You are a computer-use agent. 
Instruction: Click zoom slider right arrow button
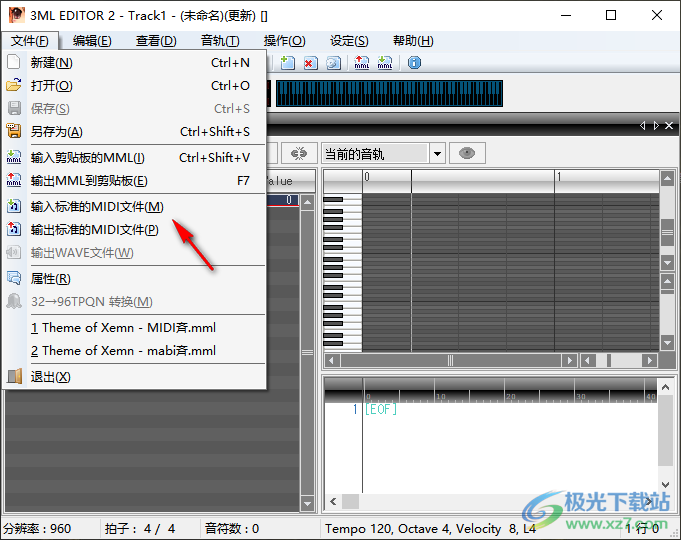(649, 361)
